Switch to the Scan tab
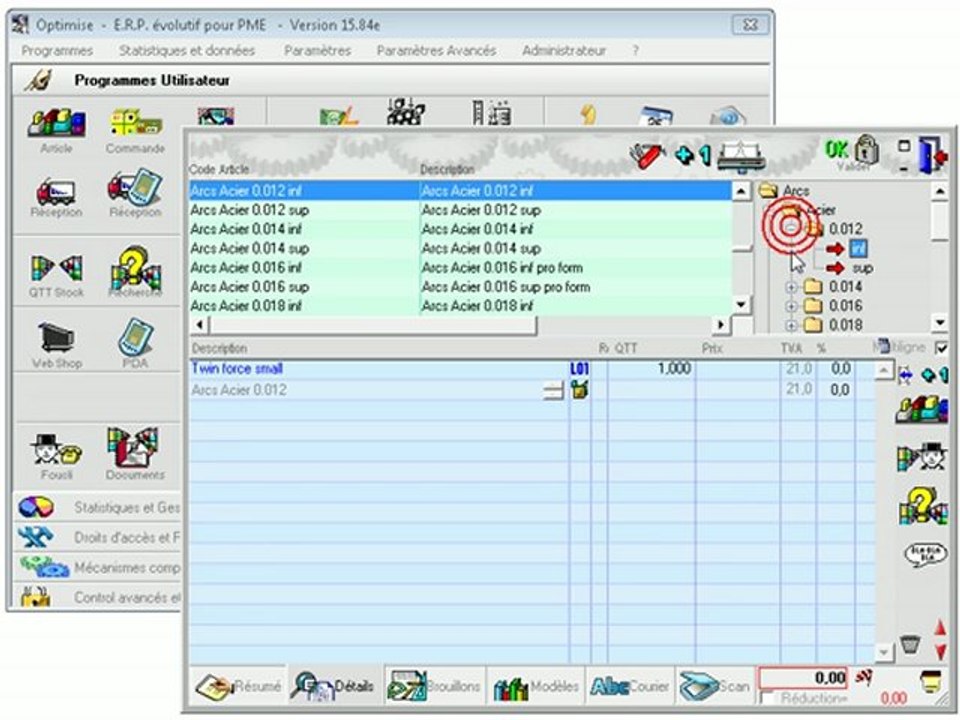The image size is (960, 720). tap(714, 686)
